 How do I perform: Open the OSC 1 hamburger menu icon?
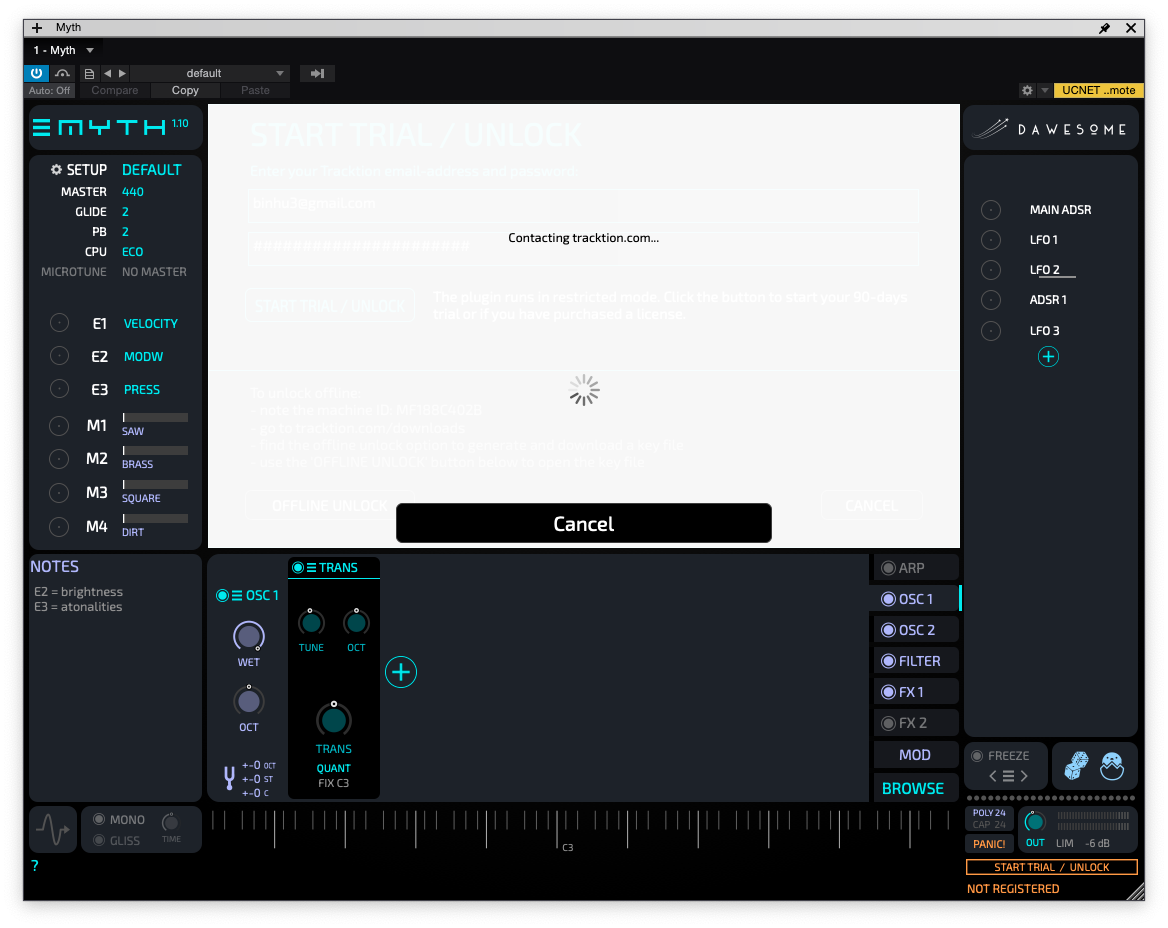pos(237,596)
